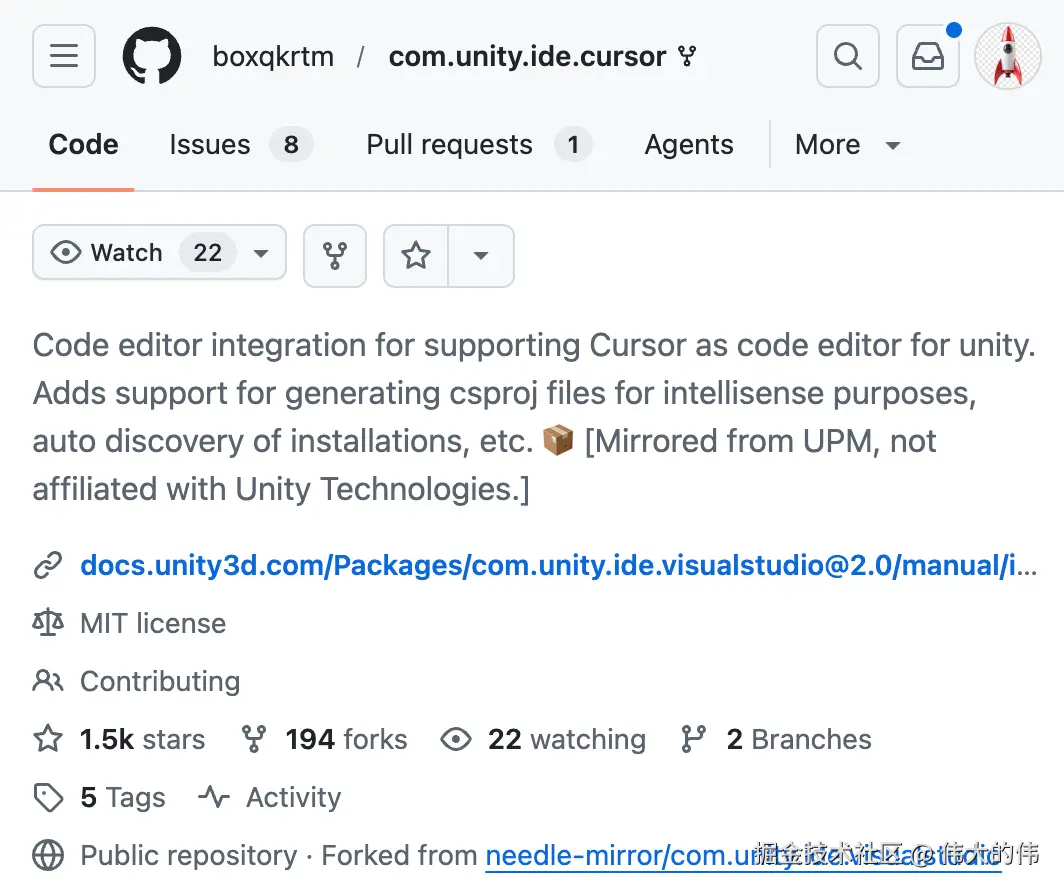This screenshot has height=892, width=1064.
Task: Open the notifications inbox icon
Action: click(927, 56)
